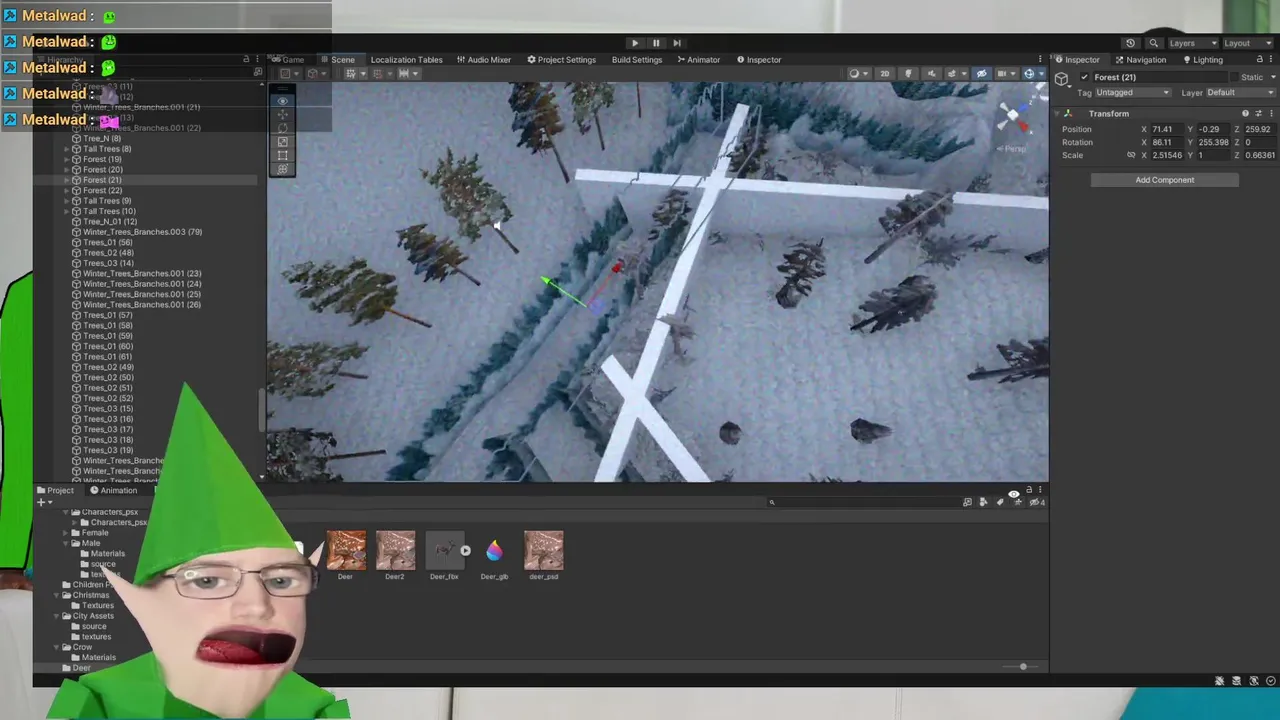Select the Scale tool in the scene overlay
This screenshot has width=1280, height=720.
coord(283,142)
